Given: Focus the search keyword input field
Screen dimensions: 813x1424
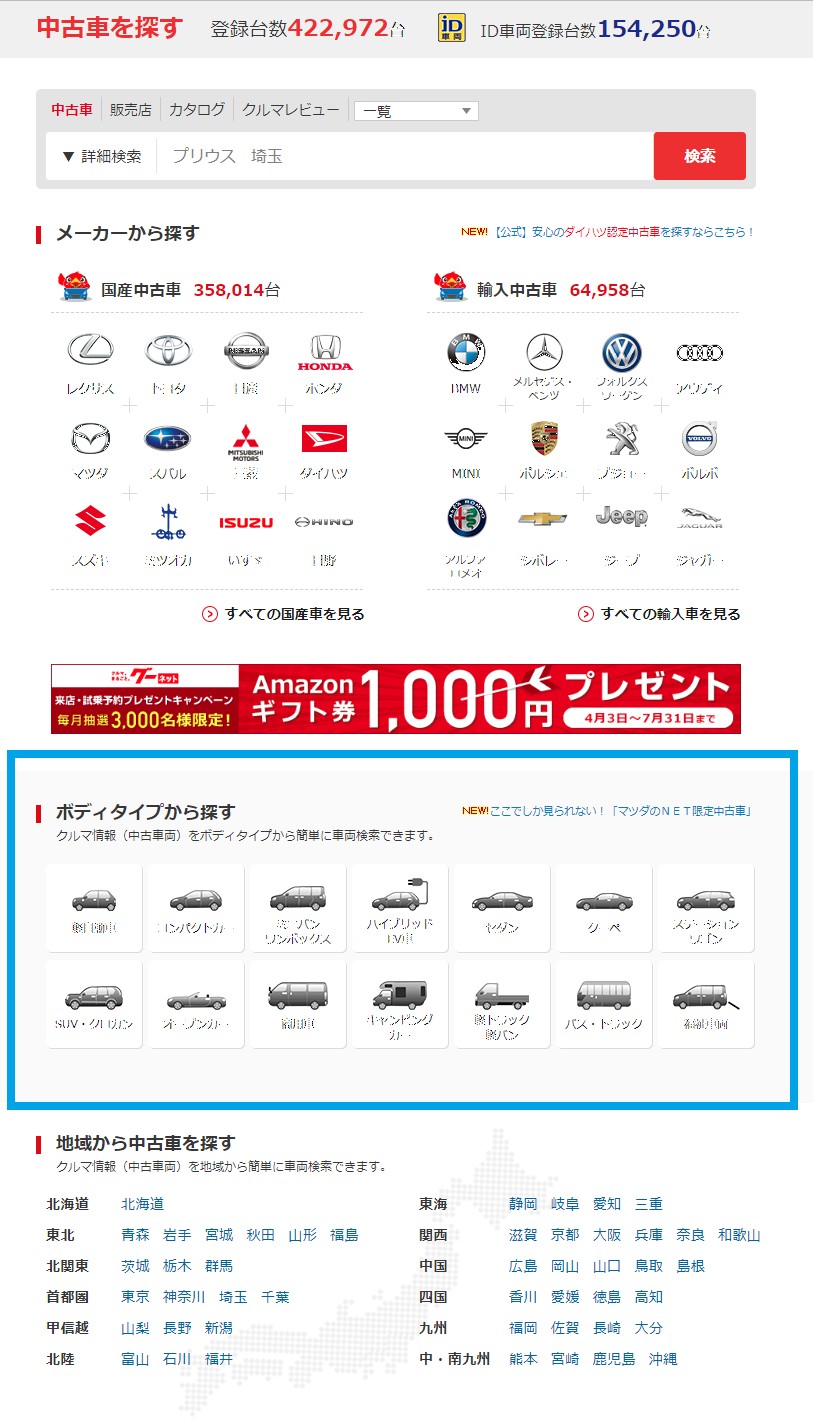Looking at the screenshot, I should coord(405,156).
